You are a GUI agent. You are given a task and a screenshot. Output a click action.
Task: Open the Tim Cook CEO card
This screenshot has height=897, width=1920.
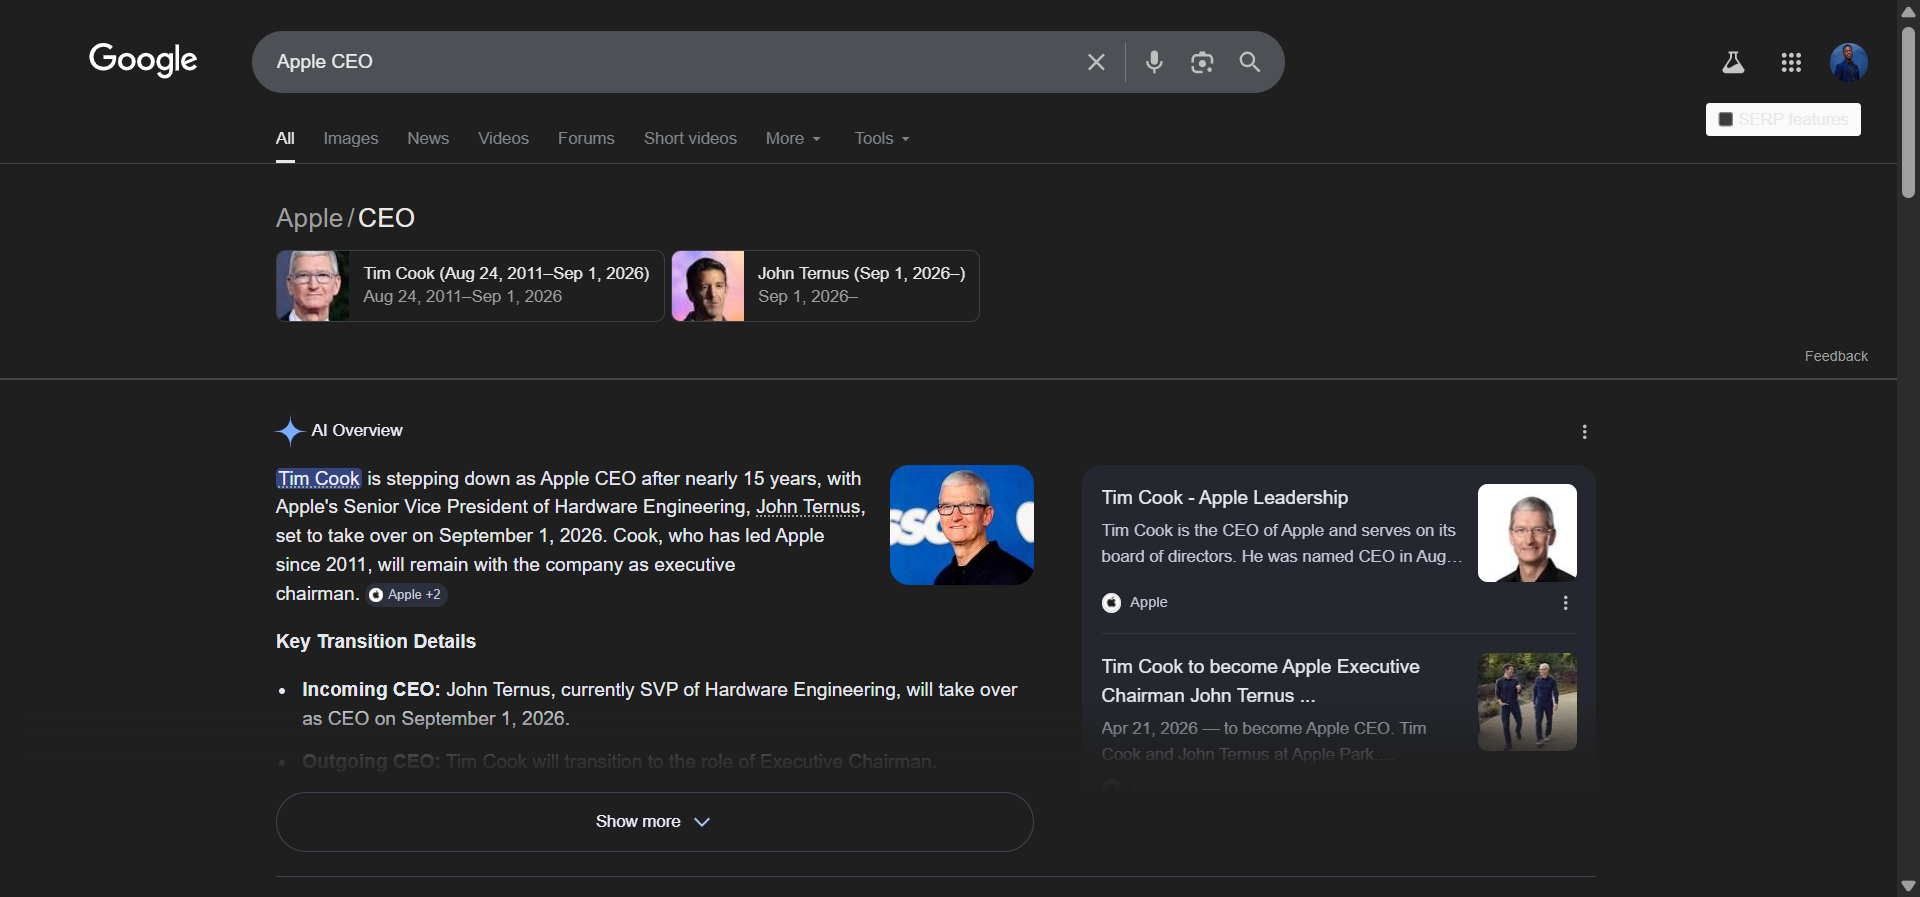[470, 286]
